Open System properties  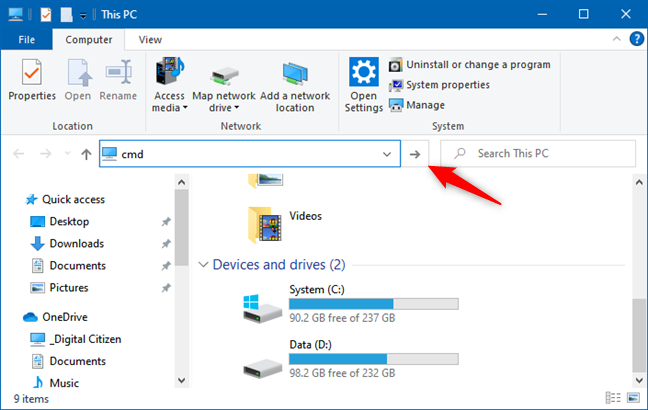439,85
